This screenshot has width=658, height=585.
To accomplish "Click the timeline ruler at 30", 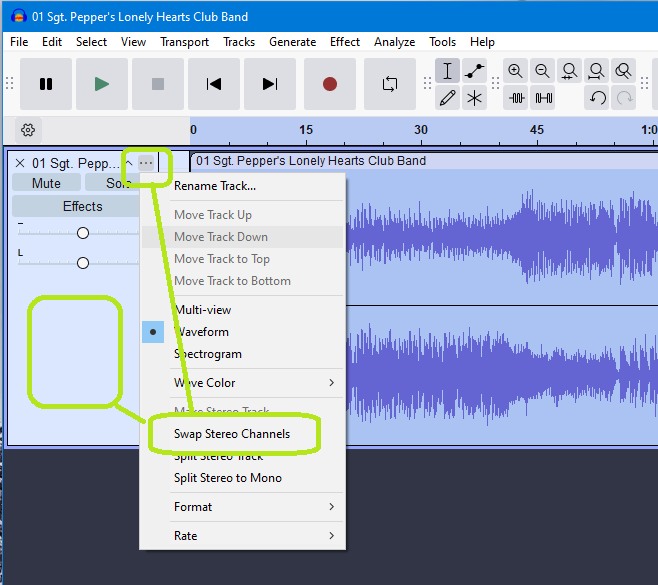I will click(421, 130).
